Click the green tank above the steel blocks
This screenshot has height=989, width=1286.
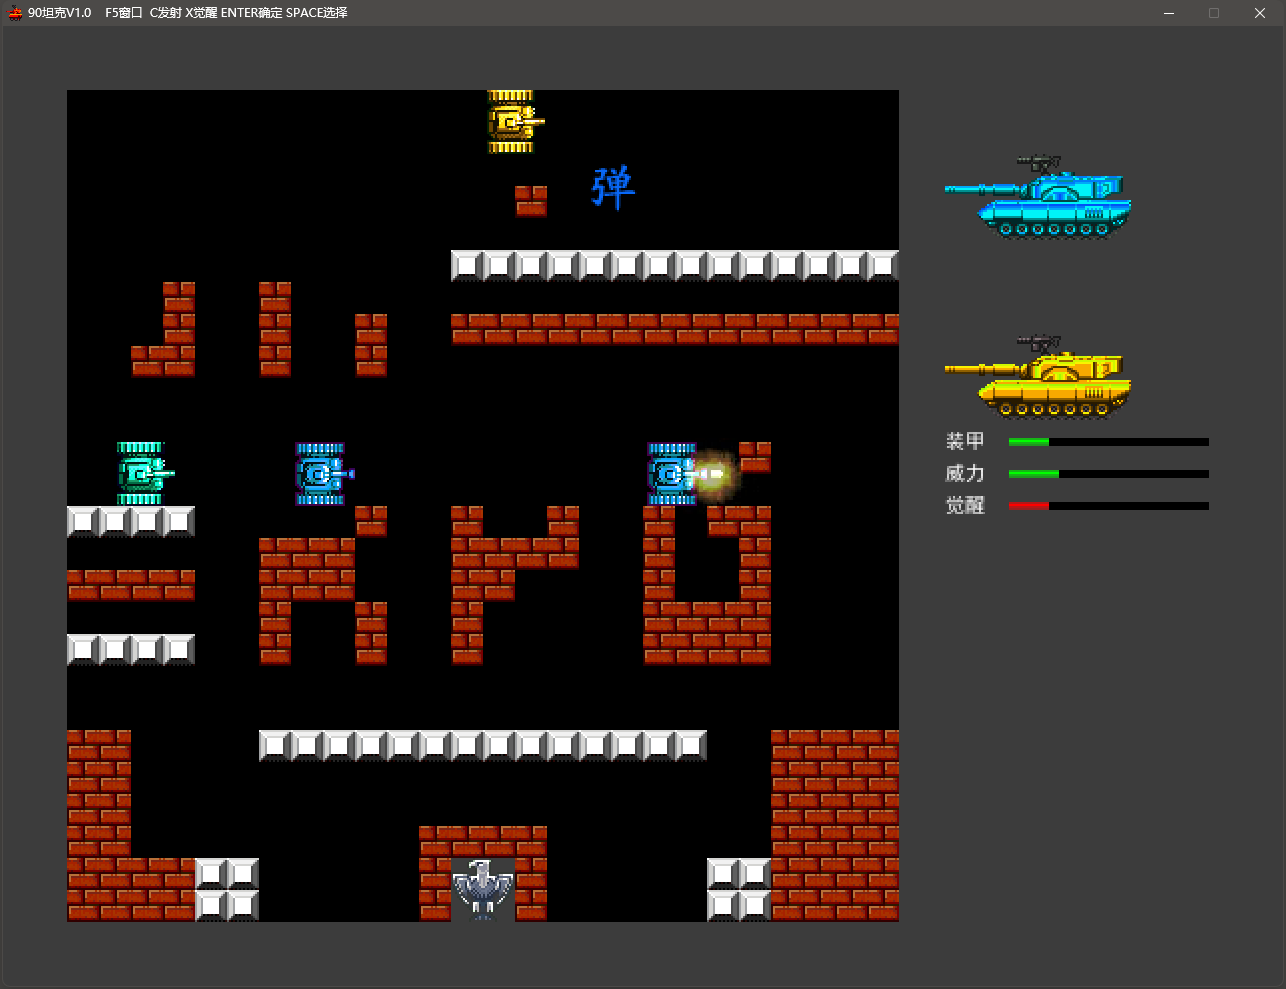coord(145,474)
